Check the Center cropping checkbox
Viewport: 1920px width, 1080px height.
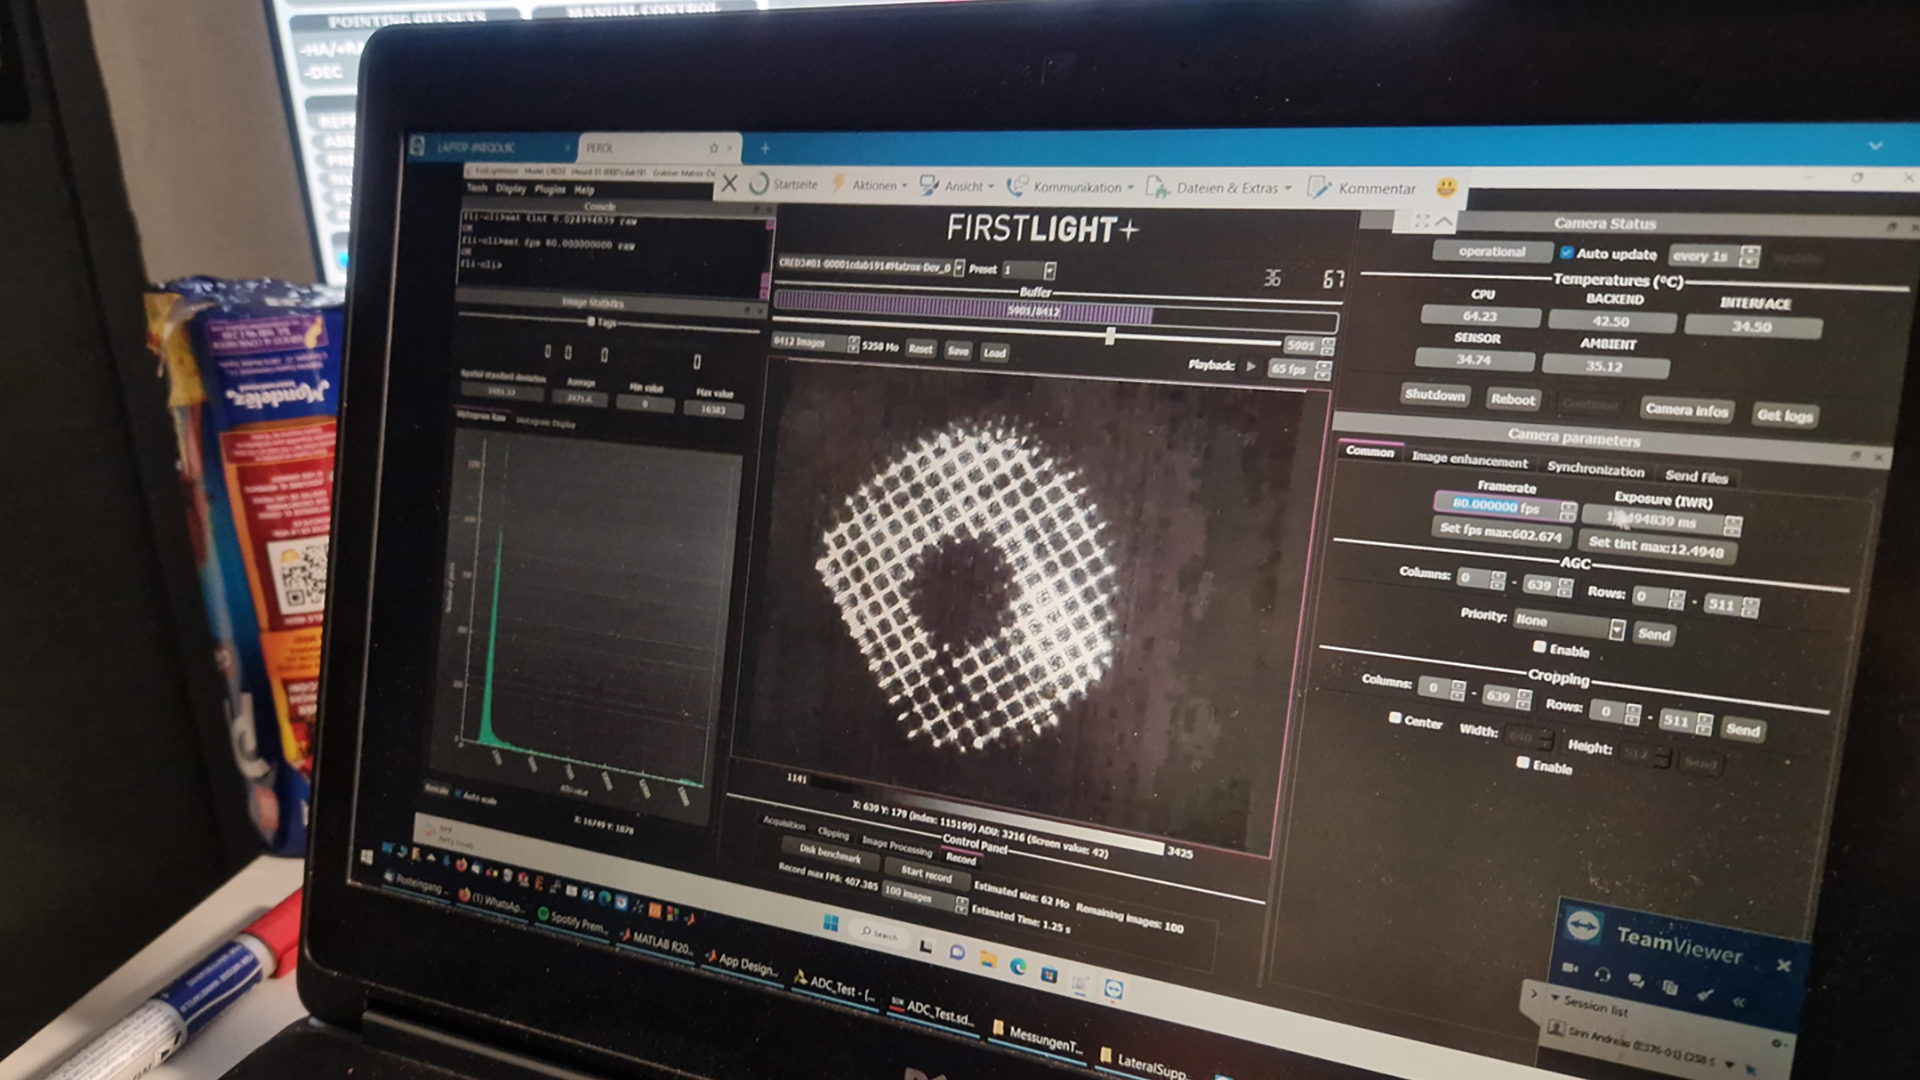pos(1395,717)
